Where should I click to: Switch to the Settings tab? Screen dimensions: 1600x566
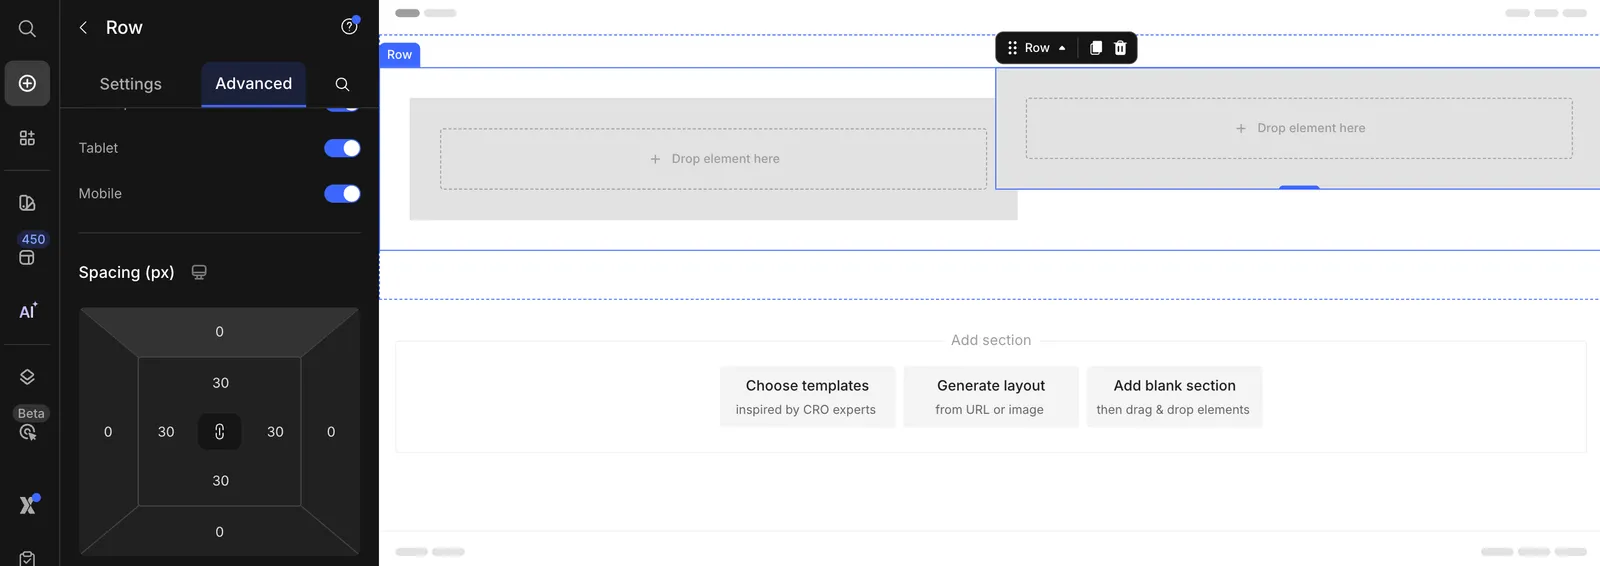point(130,84)
